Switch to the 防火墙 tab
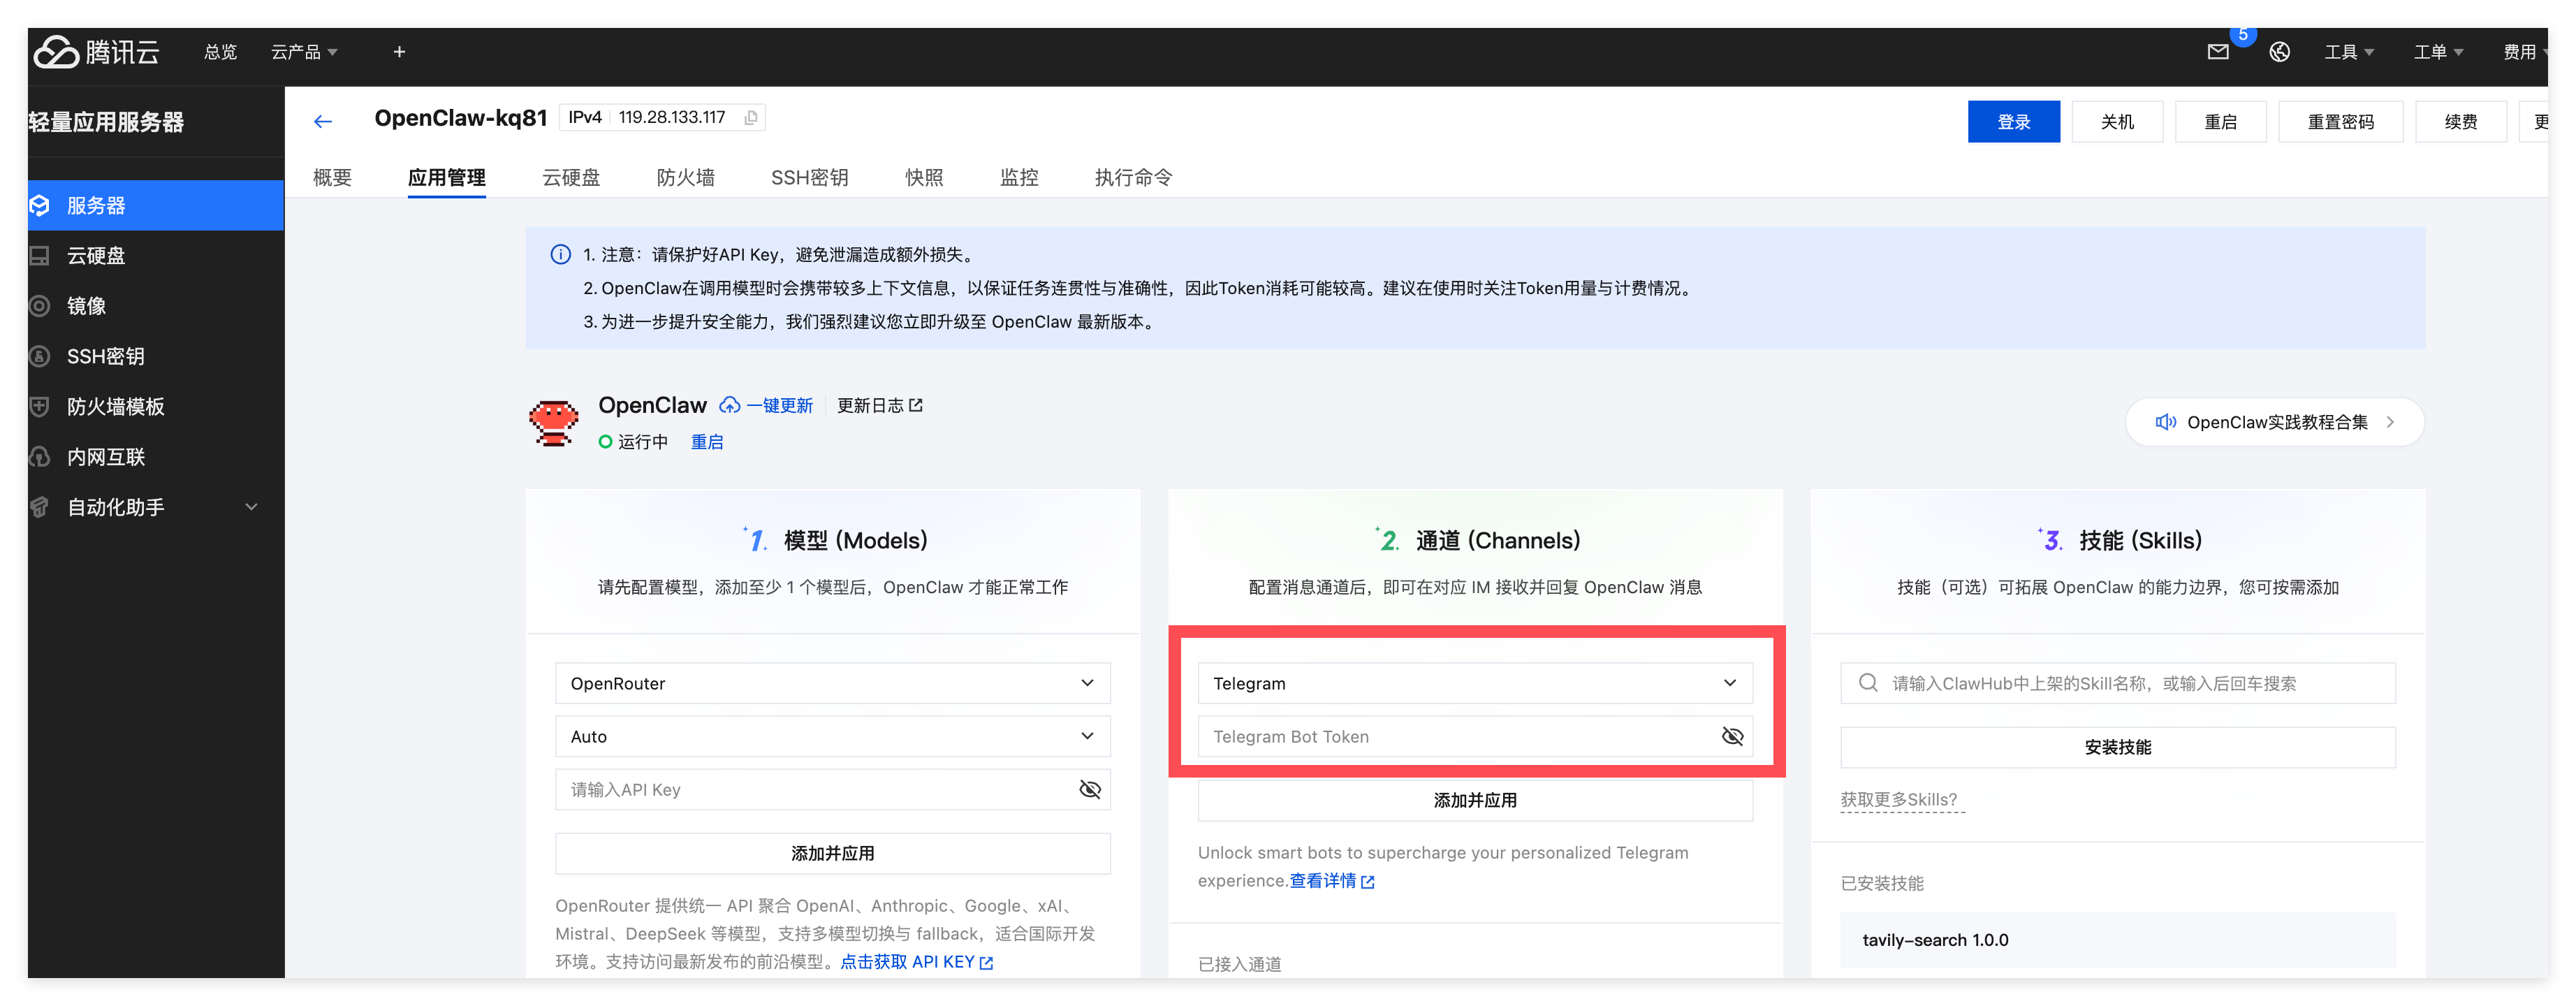The image size is (2576, 1006). click(x=685, y=177)
